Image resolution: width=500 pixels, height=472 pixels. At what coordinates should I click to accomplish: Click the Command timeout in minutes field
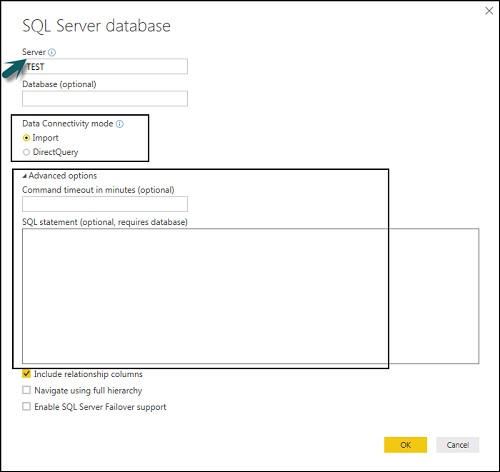coord(105,204)
